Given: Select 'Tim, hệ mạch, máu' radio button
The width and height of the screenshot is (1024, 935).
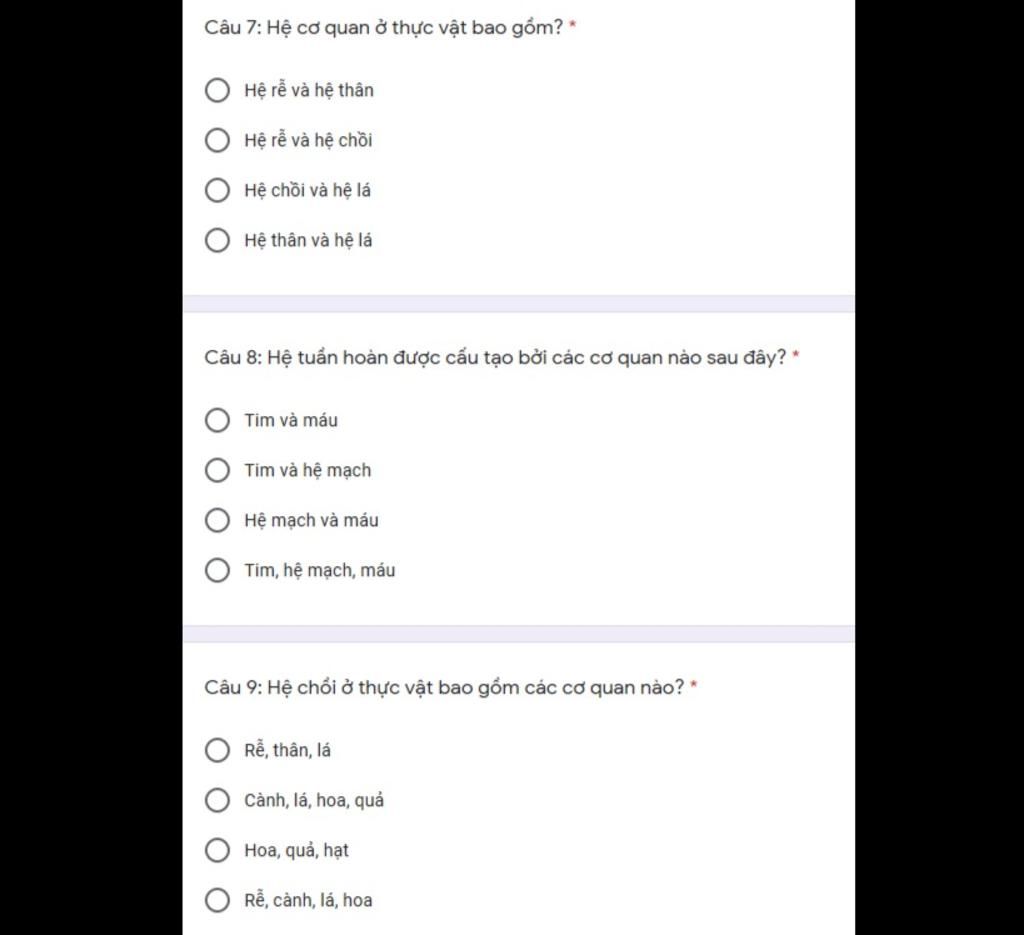Looking at the screenshot, I should point(217,570).
